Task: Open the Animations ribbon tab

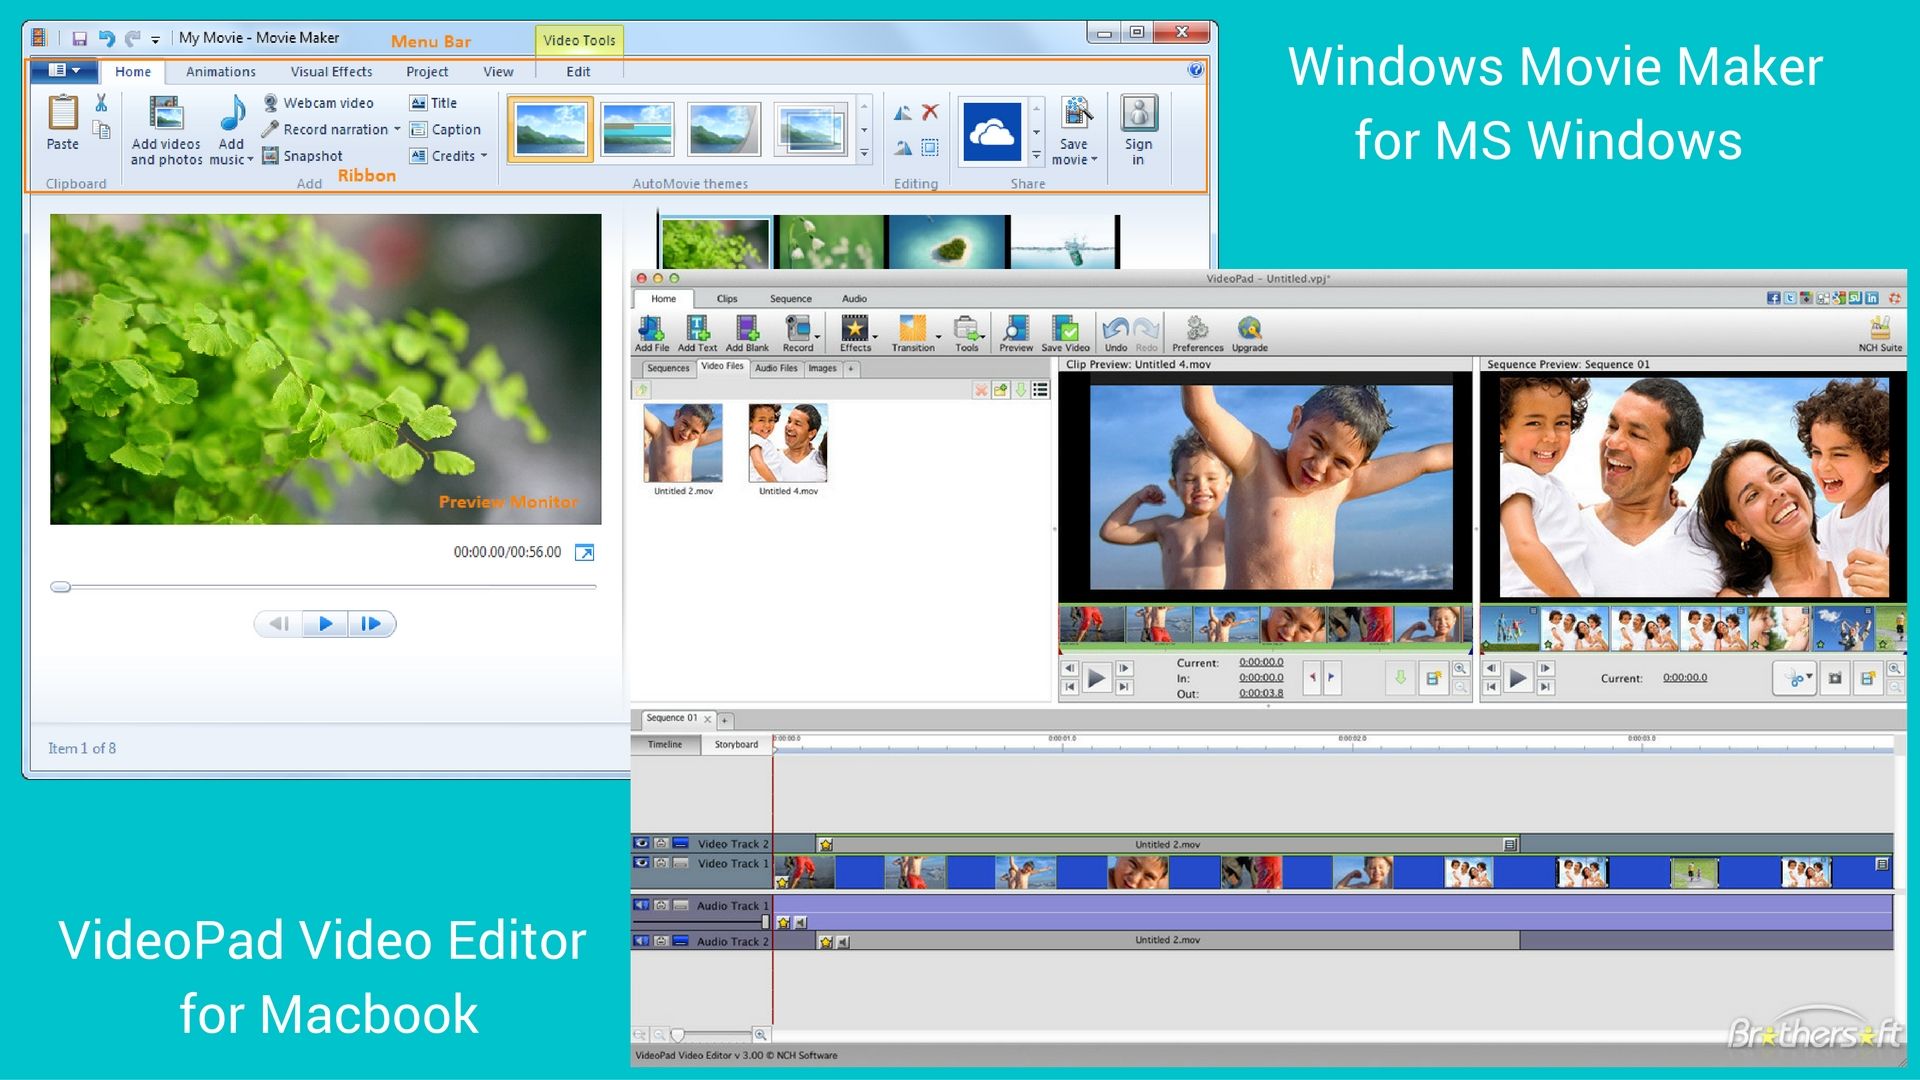Action: click(x=221, y=72)
